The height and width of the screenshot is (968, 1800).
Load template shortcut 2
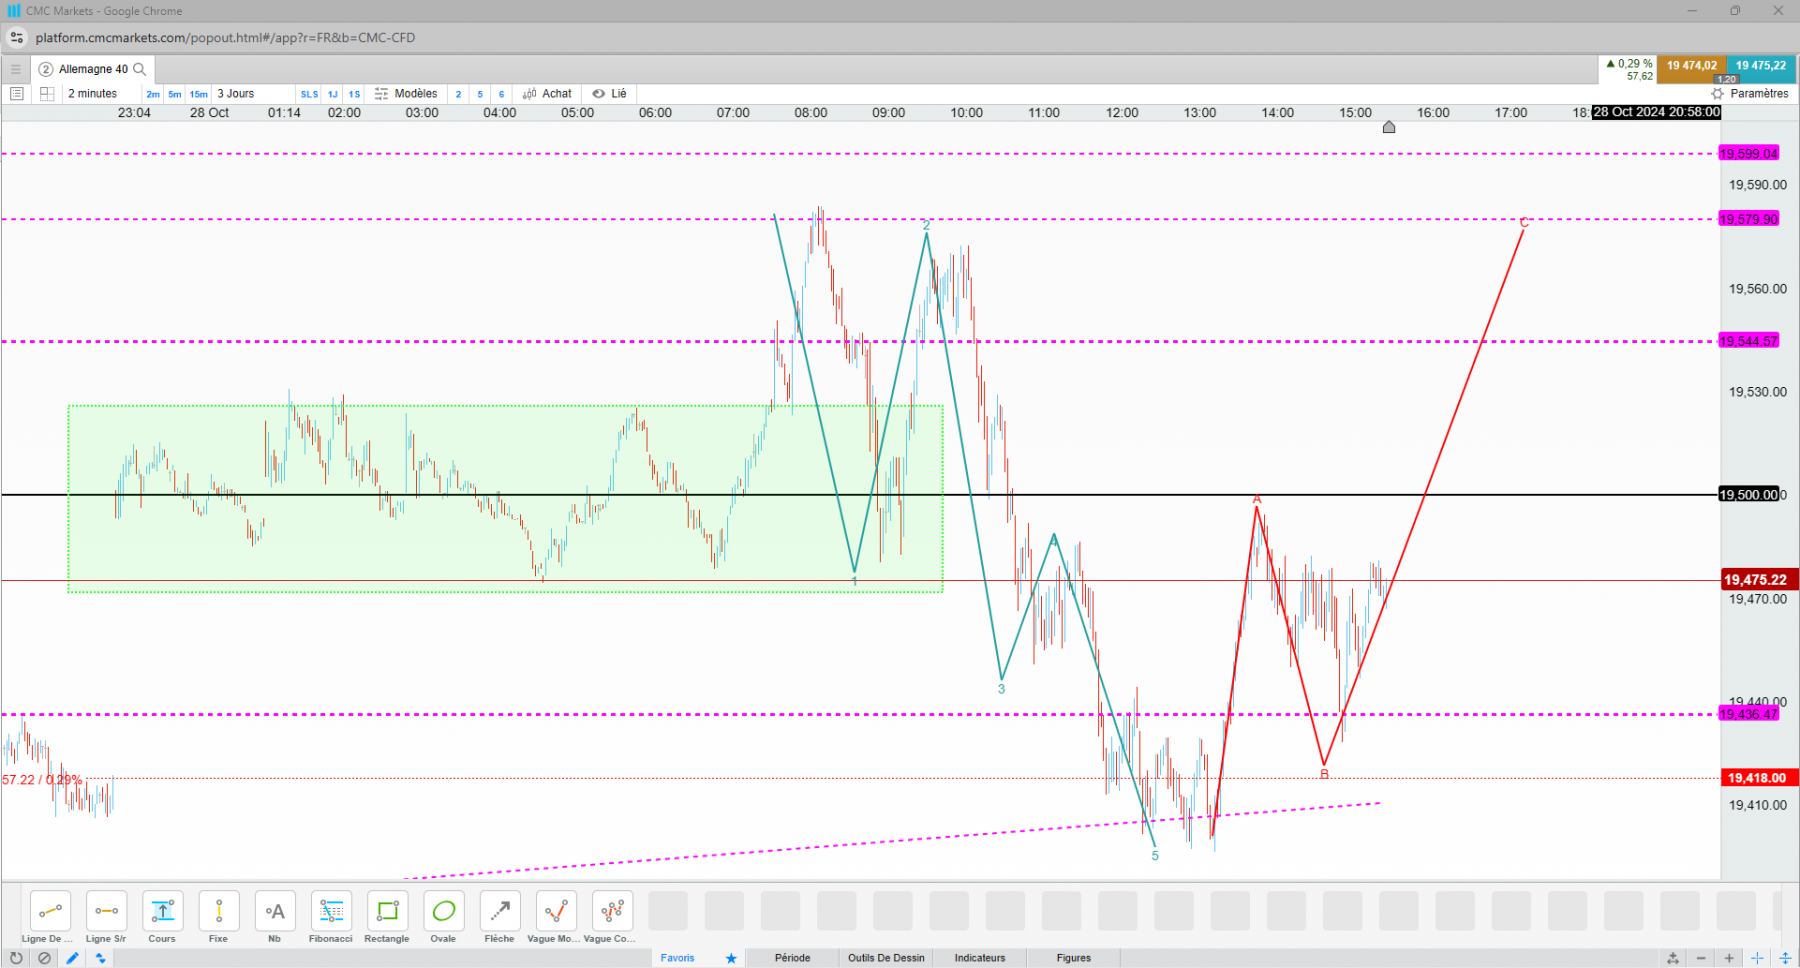(x=459, y=94)
